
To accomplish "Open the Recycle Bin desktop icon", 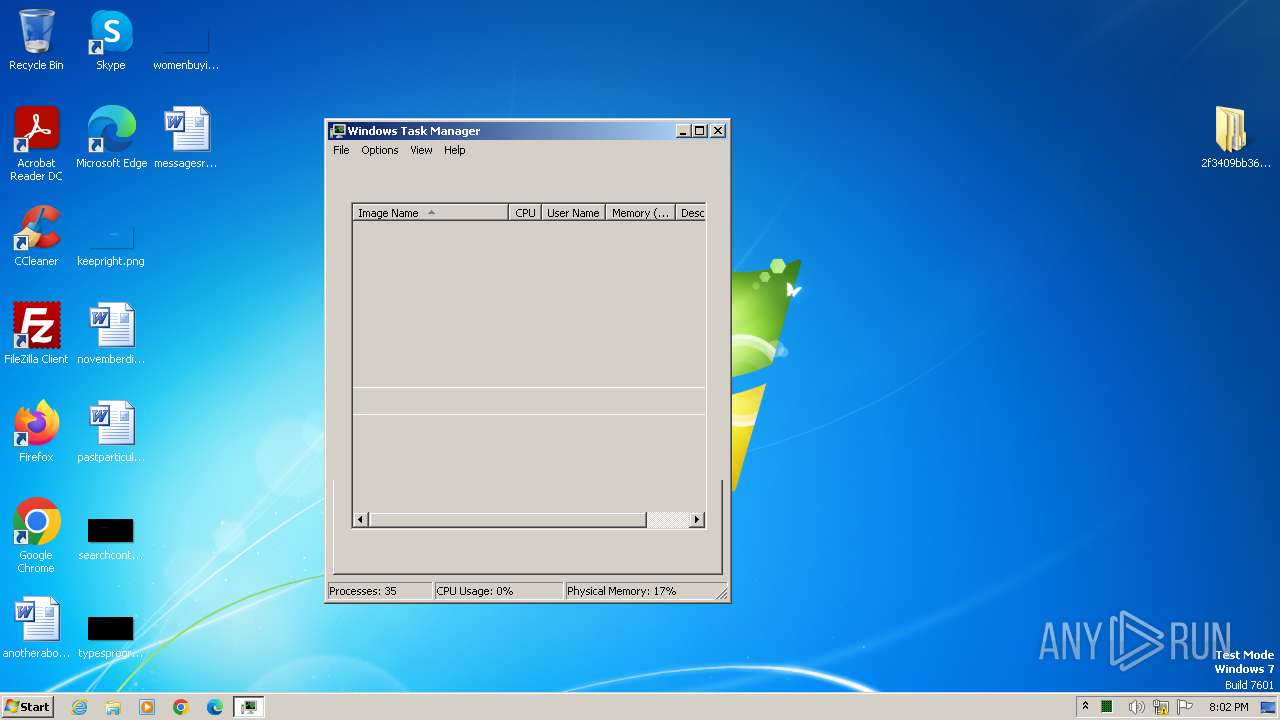I will click(x=36, y=40).
